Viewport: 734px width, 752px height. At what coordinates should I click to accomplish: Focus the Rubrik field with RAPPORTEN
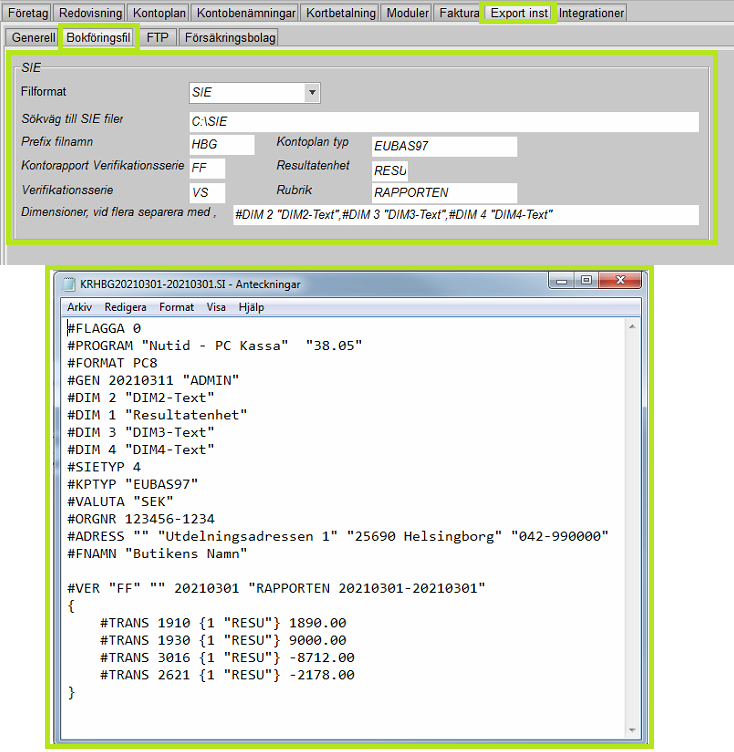443,192
